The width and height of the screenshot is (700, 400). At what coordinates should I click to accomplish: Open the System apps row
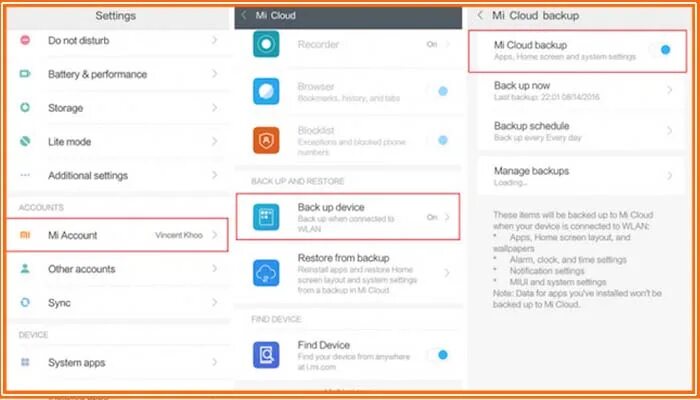click(118, 362)
